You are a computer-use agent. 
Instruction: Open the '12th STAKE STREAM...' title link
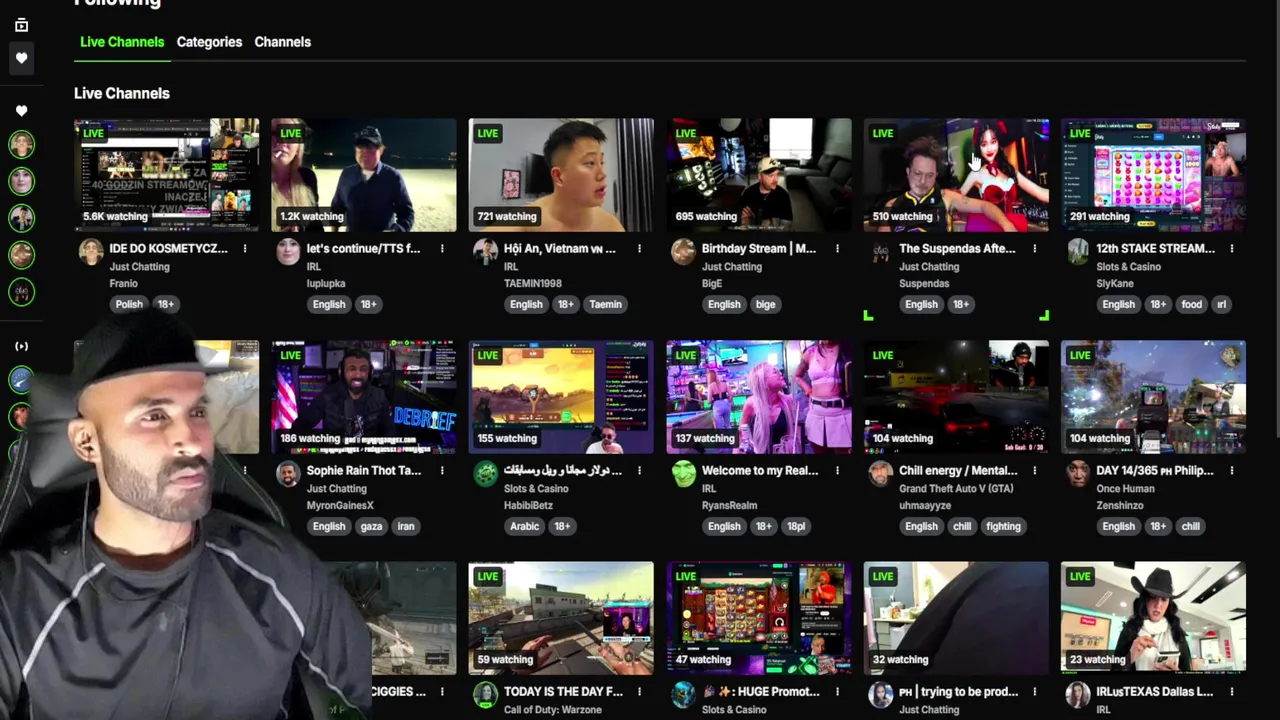click(1155, 248)
